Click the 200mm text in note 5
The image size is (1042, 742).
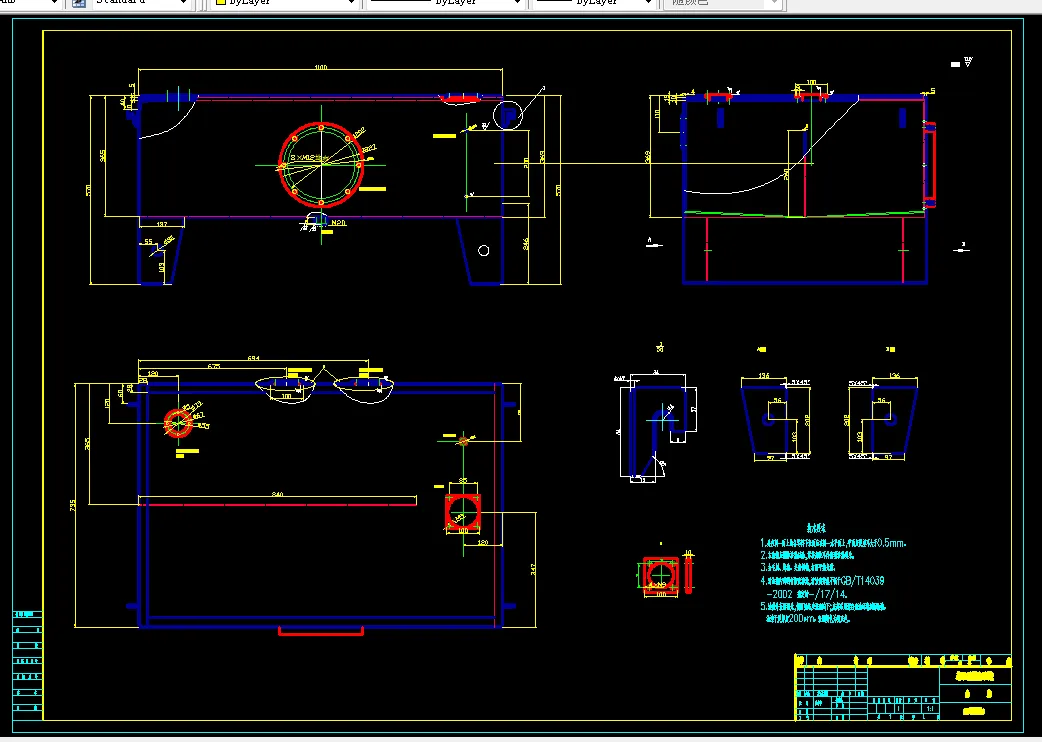(x=802, y=618)
